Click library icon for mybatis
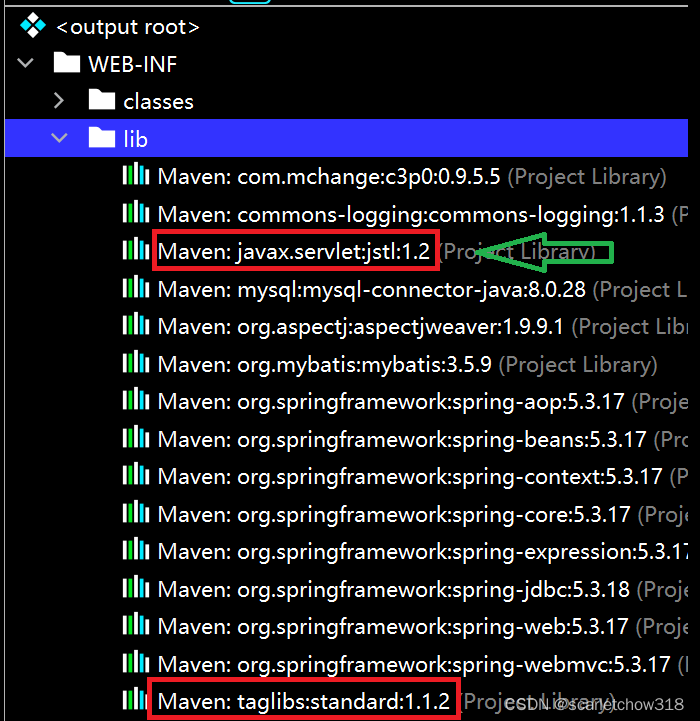 pos(136,362)
